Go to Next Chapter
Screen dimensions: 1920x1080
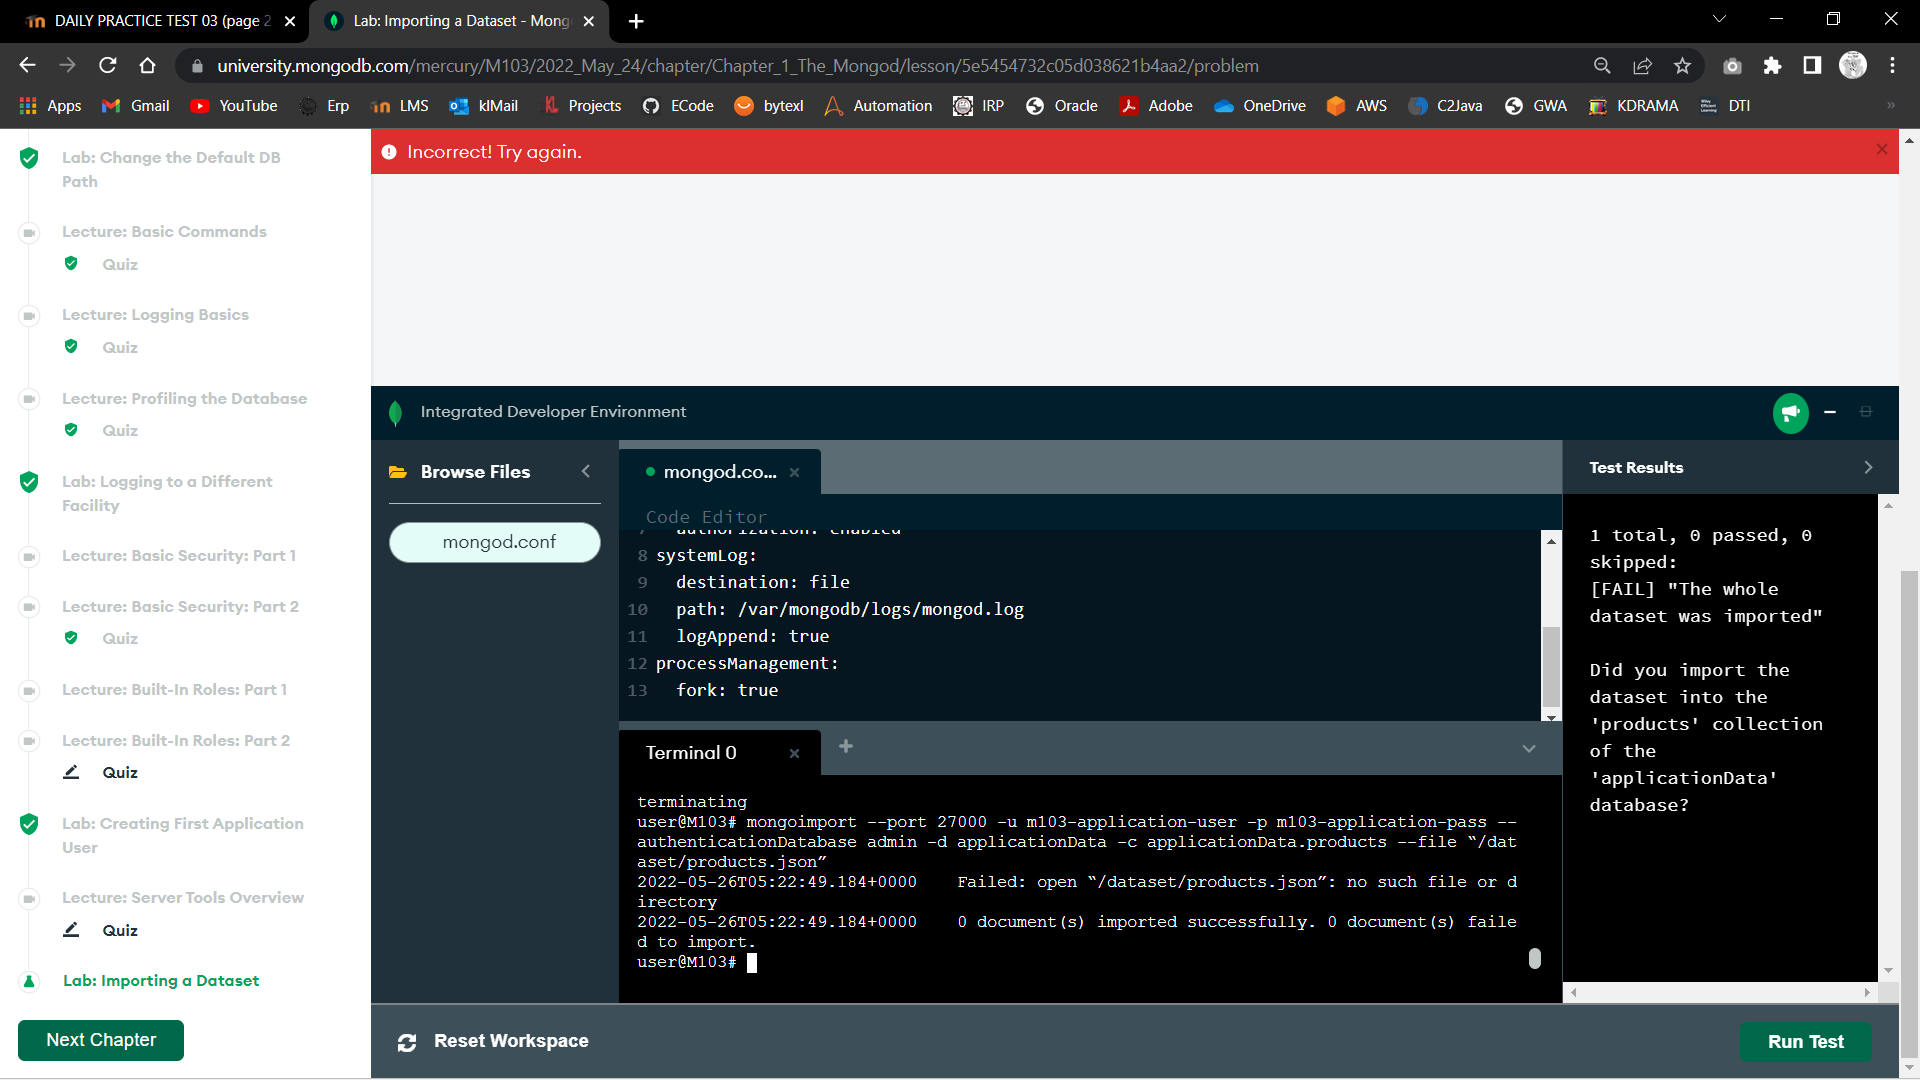101,1040
